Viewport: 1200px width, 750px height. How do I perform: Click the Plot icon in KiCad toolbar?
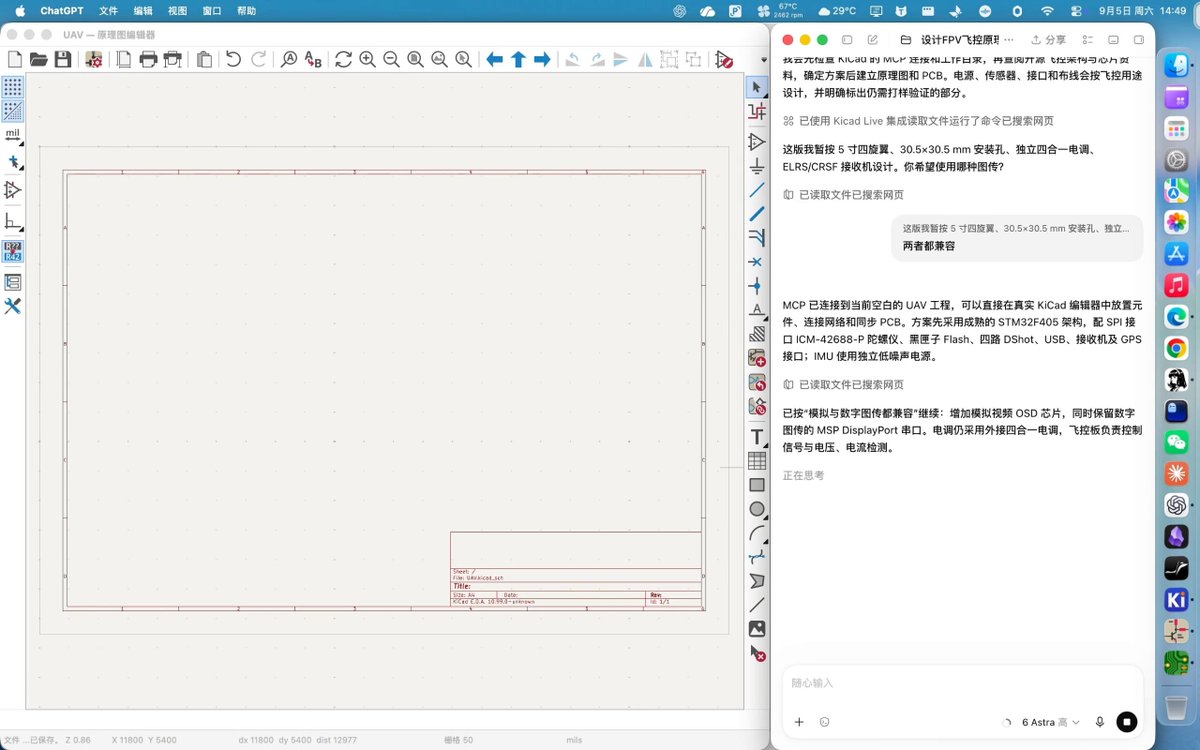tap(173, 60)
